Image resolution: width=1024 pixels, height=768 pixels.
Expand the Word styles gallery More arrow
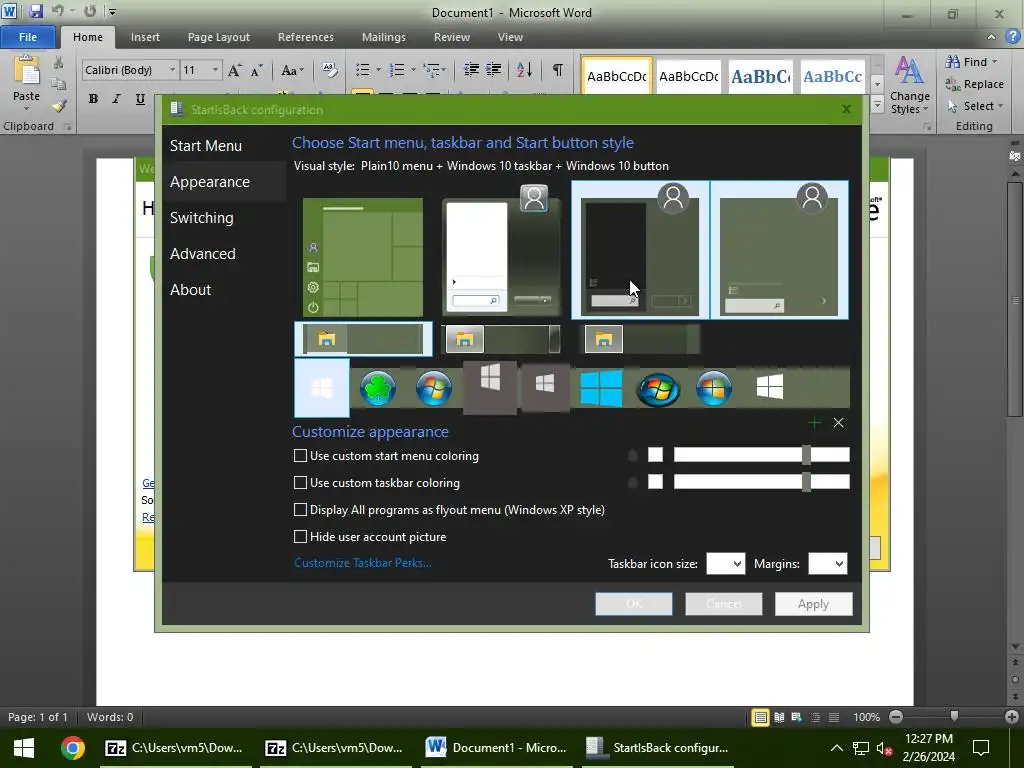pyautogui.click(x=878, y=104)
